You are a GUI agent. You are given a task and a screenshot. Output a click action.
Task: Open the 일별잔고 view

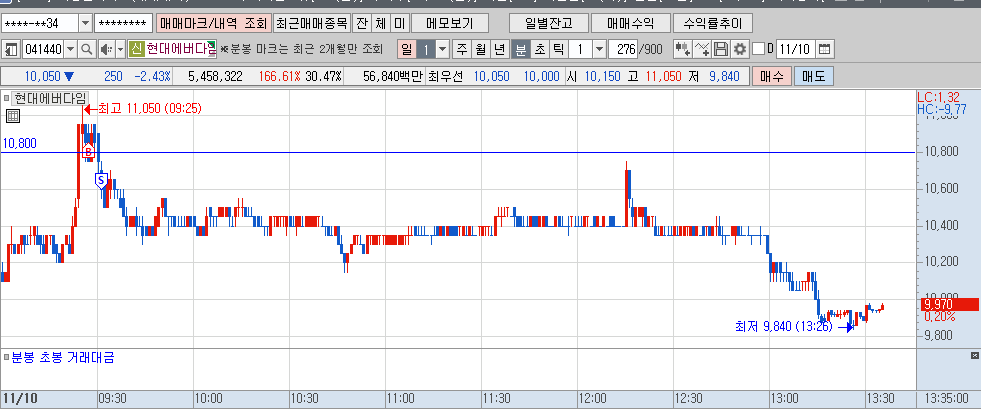[549, 24]
